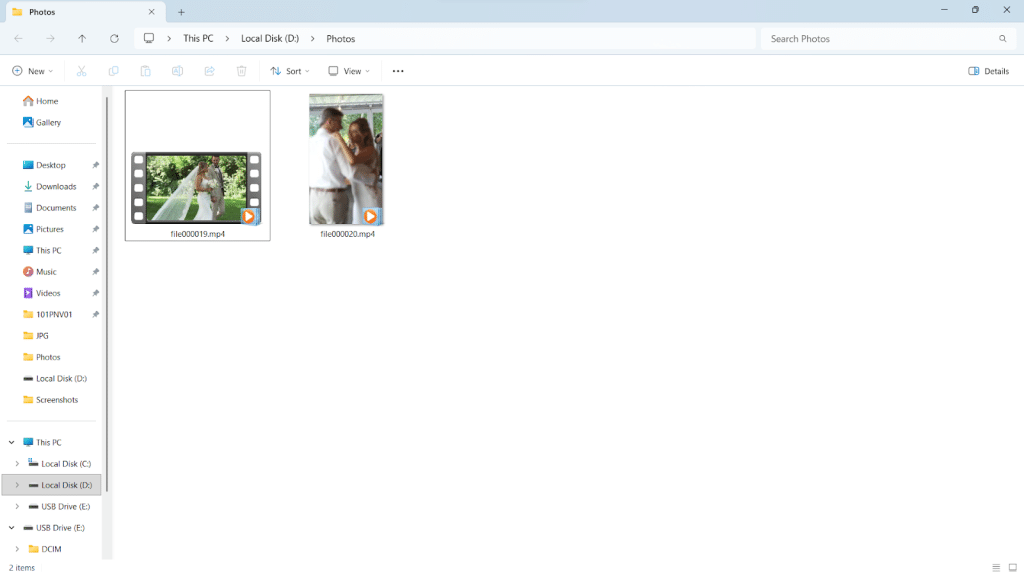Select the file000020.mp4 video thumbnail

tap(346, 160)
